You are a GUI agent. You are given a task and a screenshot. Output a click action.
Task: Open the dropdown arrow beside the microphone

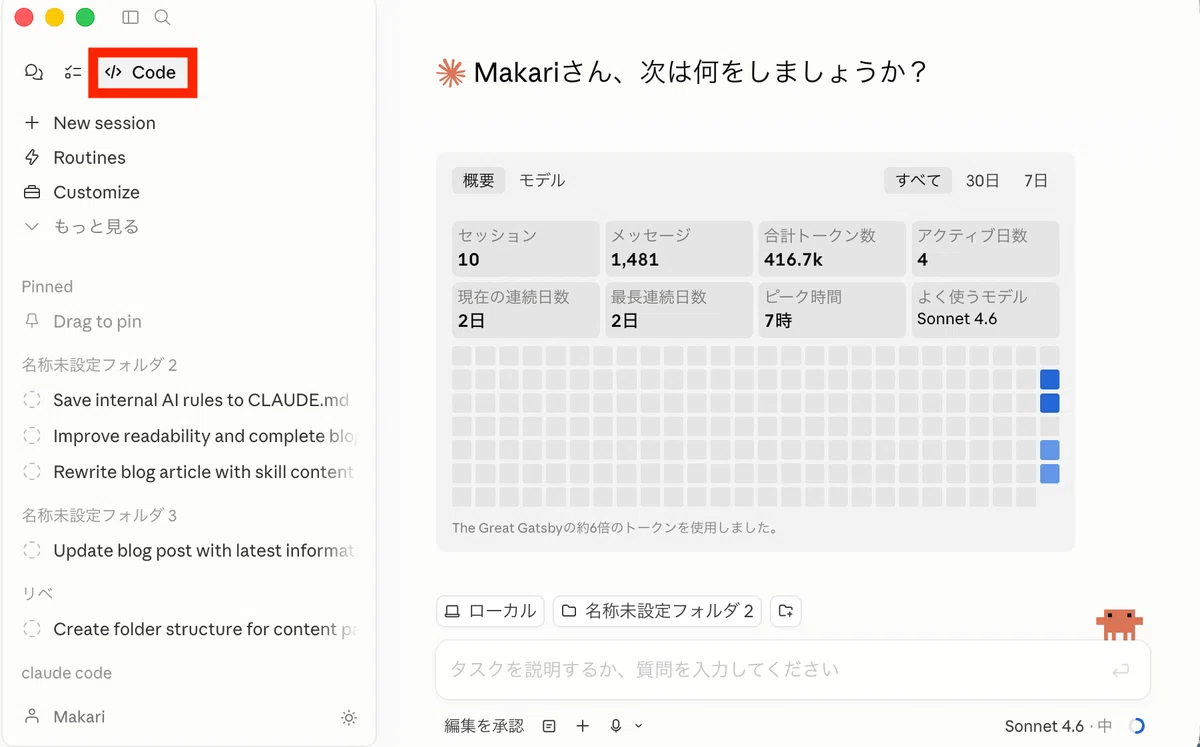(639, 726)
